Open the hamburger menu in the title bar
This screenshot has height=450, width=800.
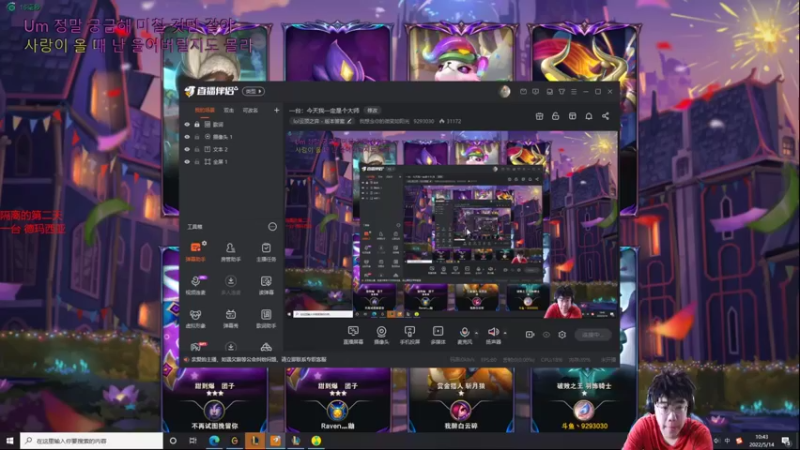coord(573,91)
